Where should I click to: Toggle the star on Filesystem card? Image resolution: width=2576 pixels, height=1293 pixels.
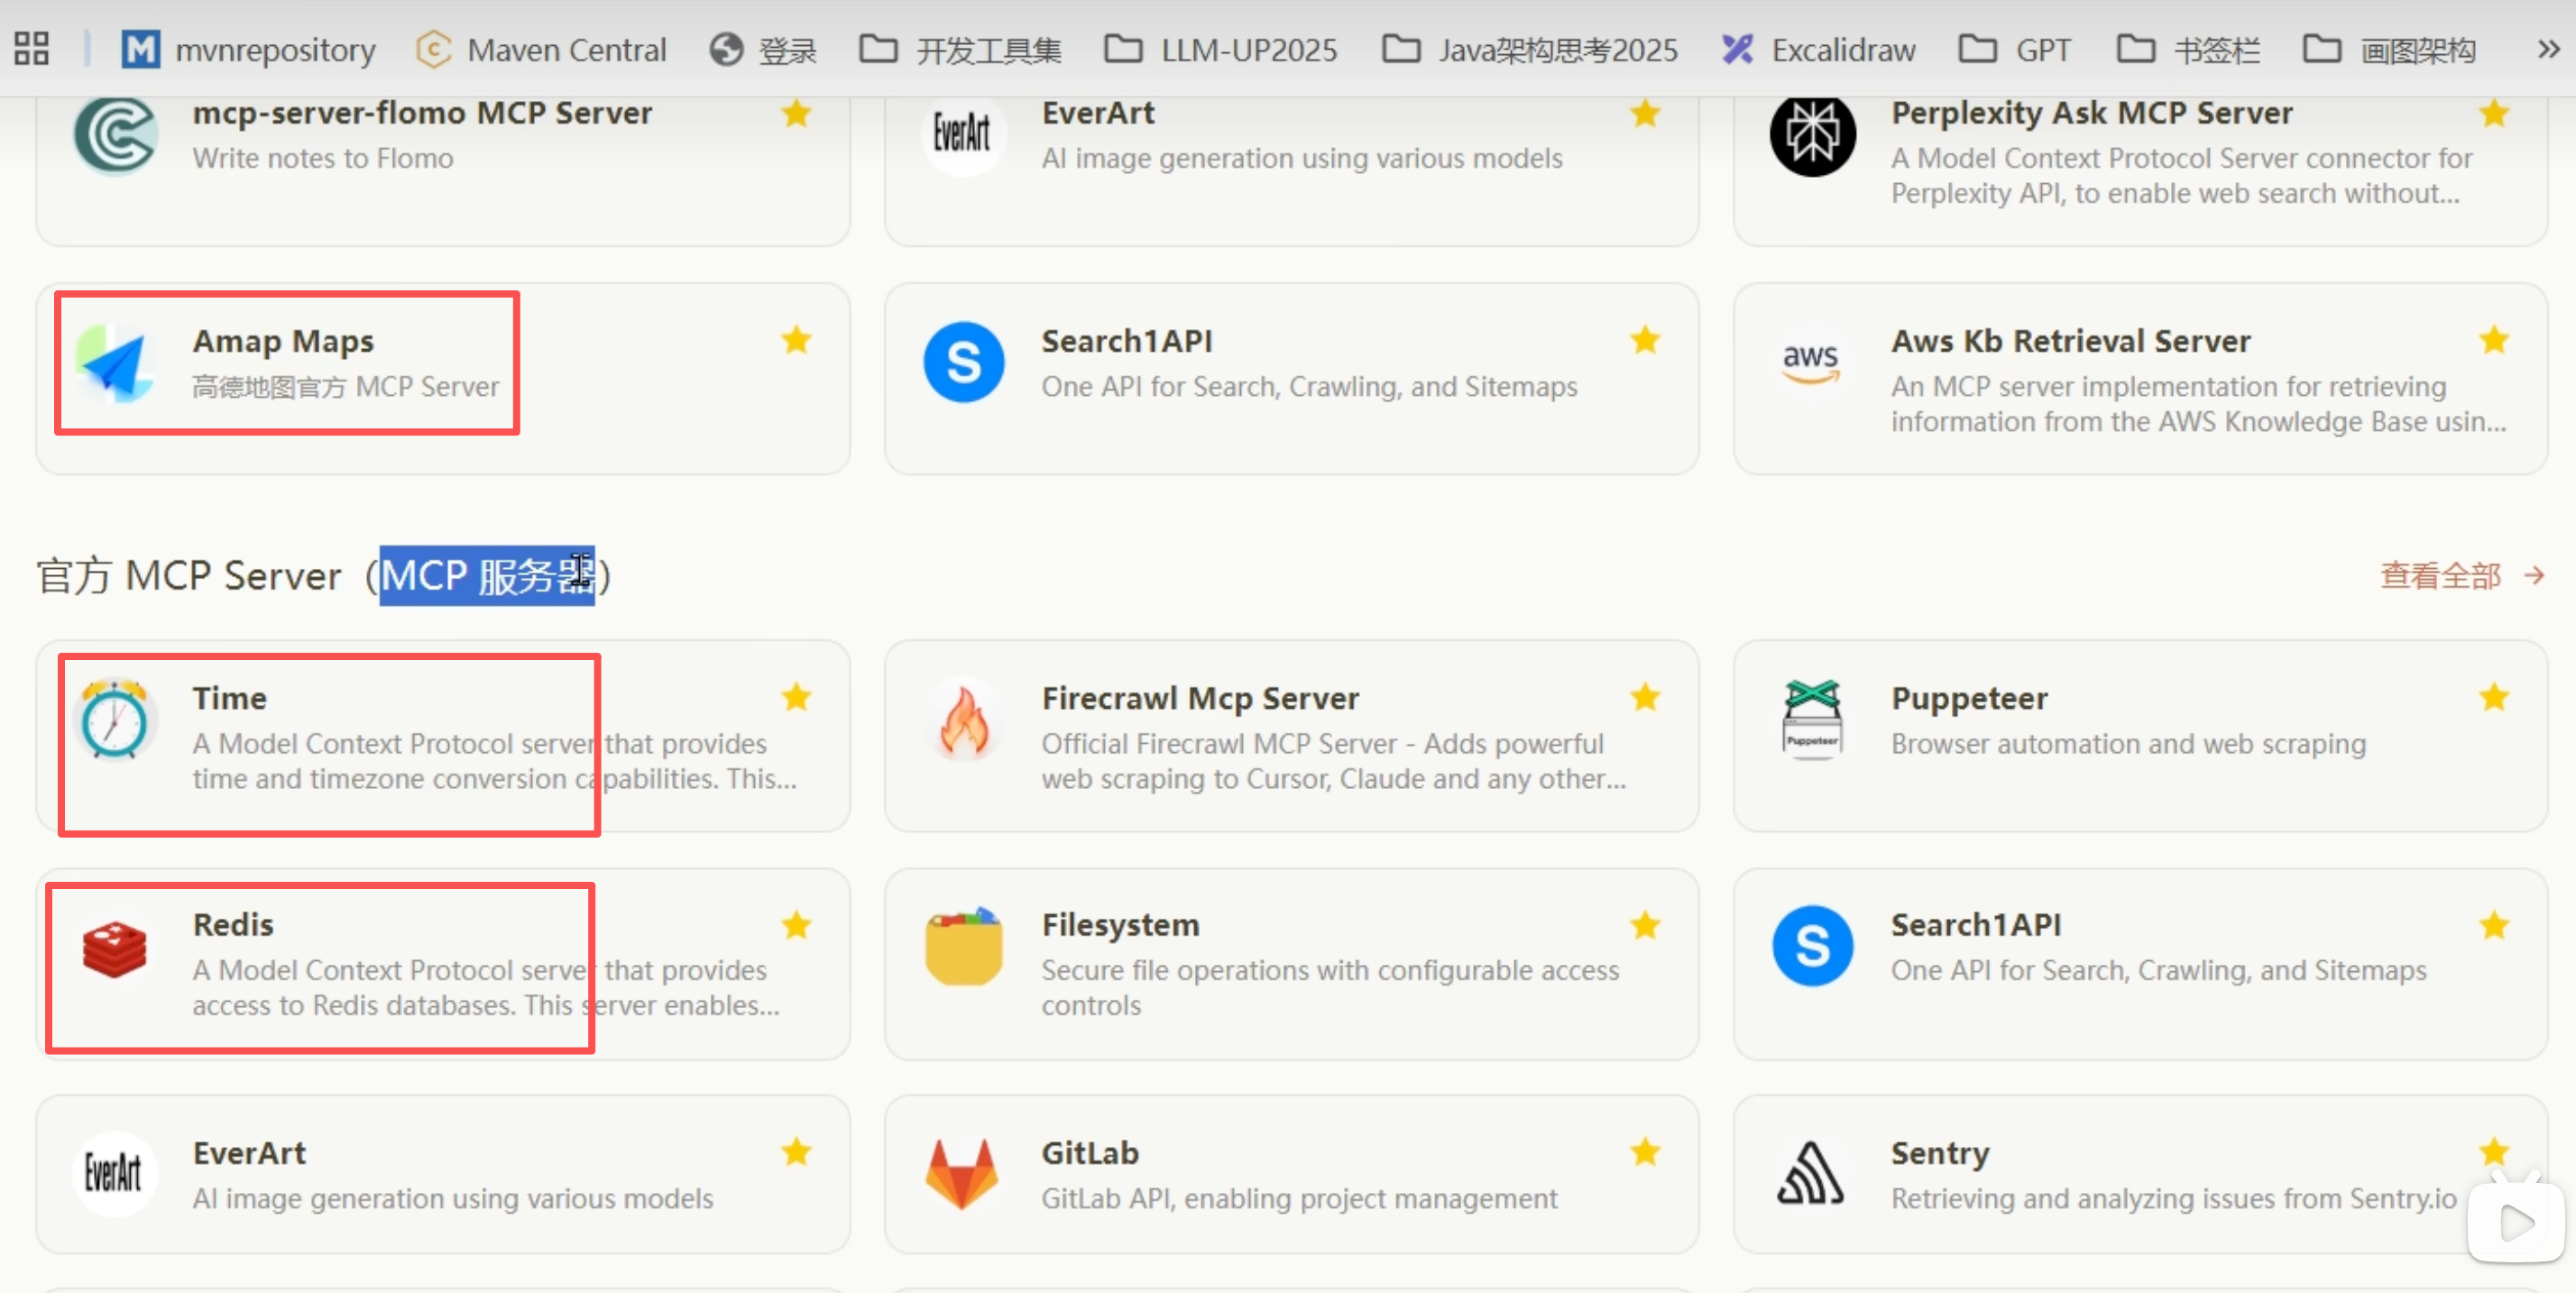1645,925
